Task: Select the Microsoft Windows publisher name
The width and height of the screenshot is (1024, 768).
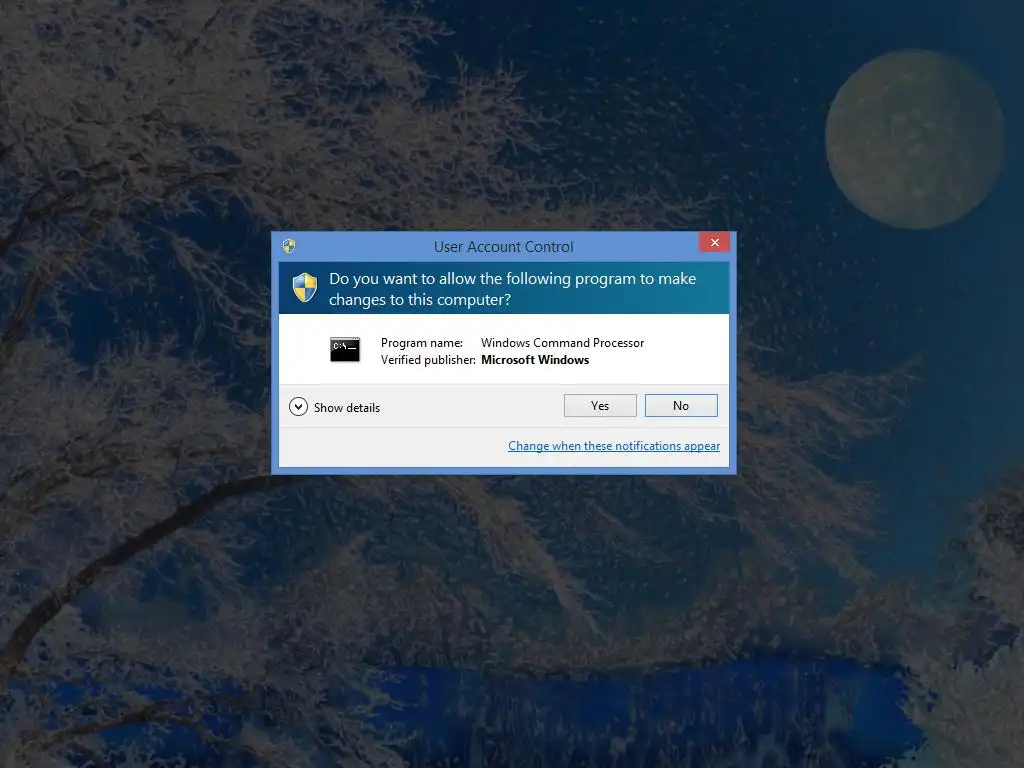Action: click(535, 360)
